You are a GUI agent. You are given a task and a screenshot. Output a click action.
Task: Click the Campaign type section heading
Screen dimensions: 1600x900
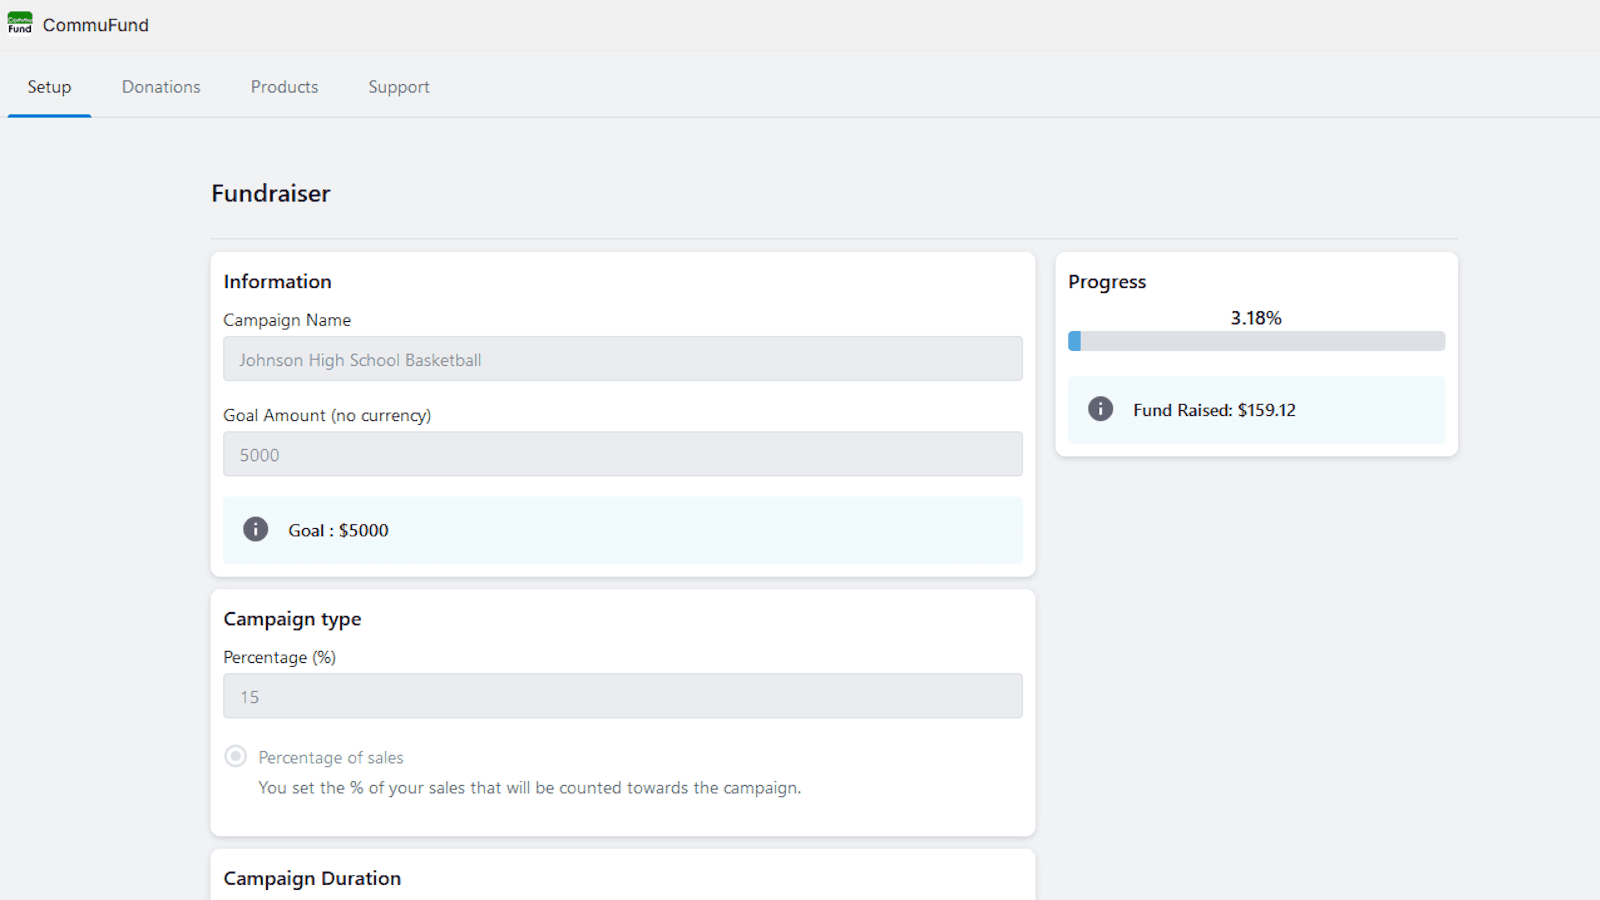click(x=292, y=619)
